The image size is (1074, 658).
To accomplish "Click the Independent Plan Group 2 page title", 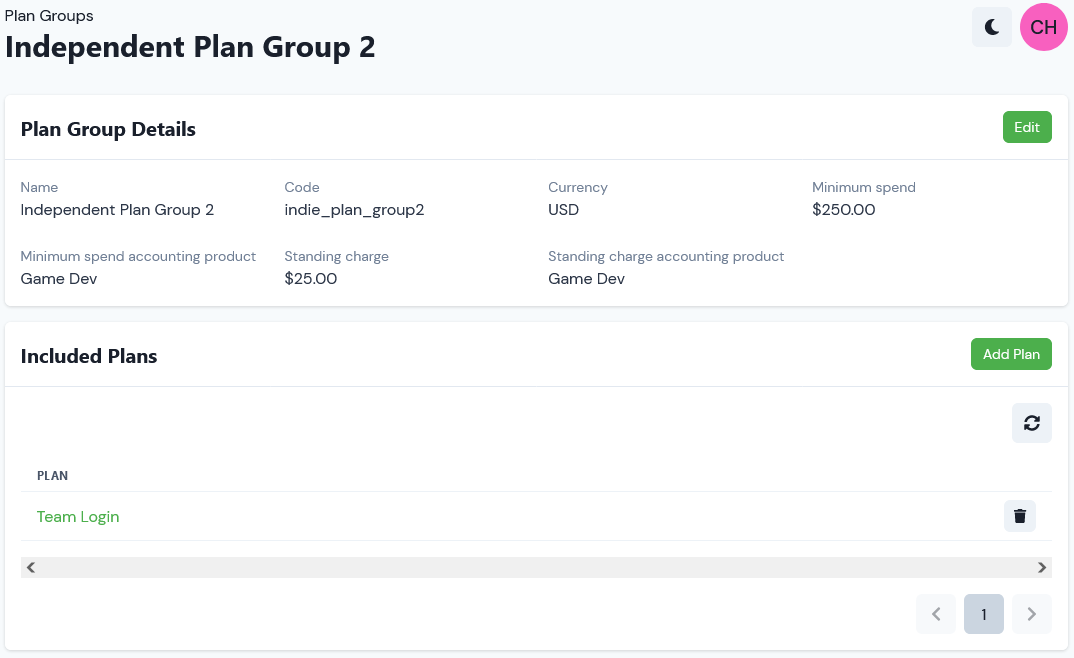I will [190, 47].
